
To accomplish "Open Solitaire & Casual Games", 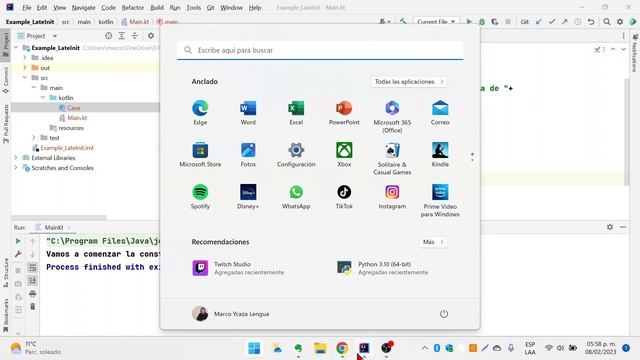I will [392, 159].
